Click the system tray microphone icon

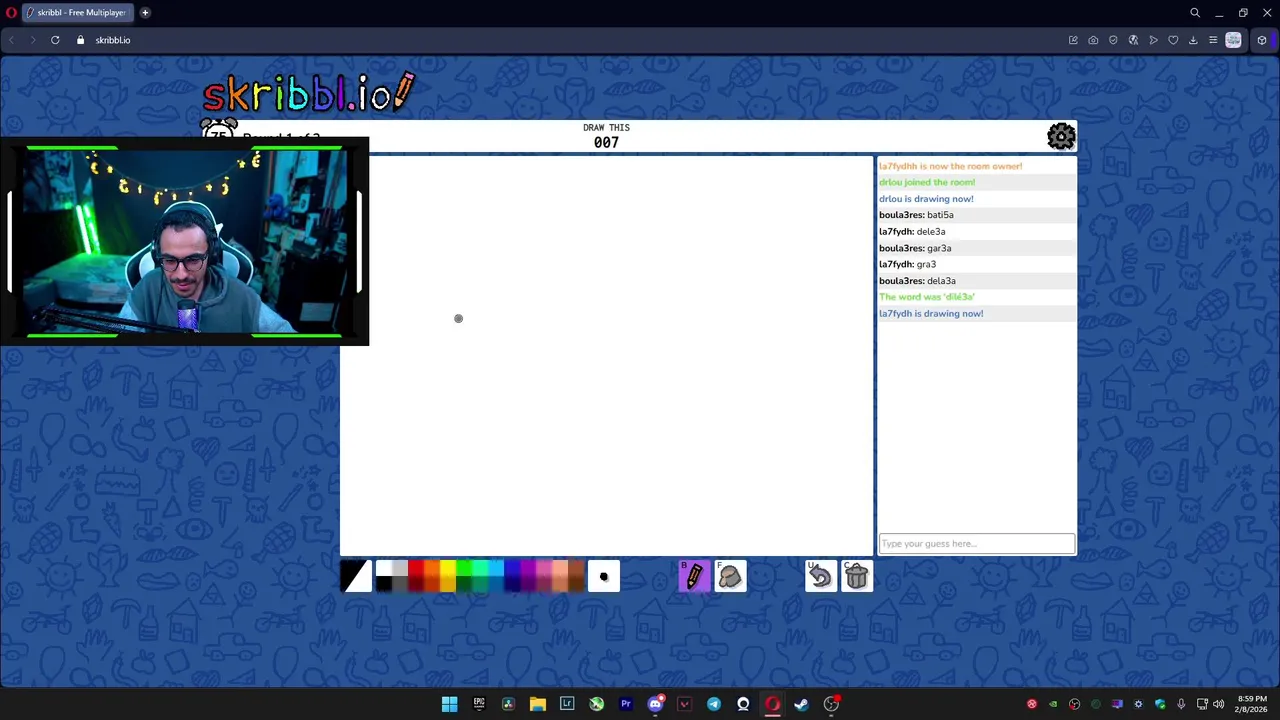[1181, 704]
